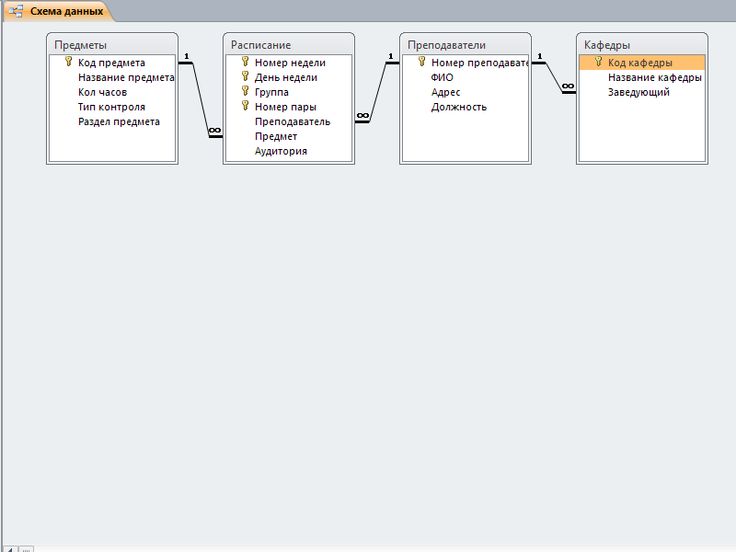Select field Аудитория

pos(289,151)
